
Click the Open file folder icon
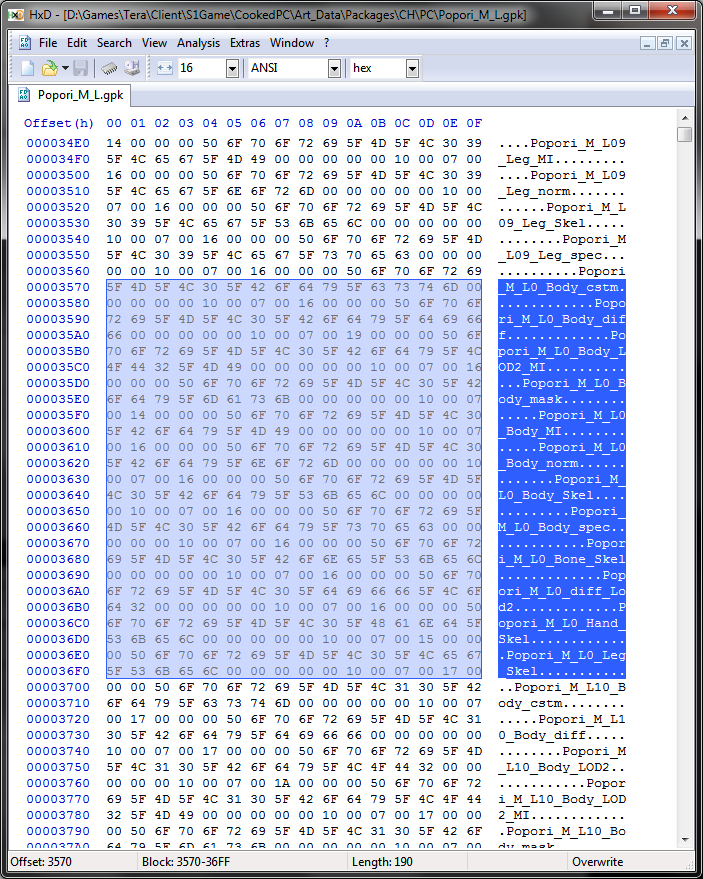tap(49, 68)
